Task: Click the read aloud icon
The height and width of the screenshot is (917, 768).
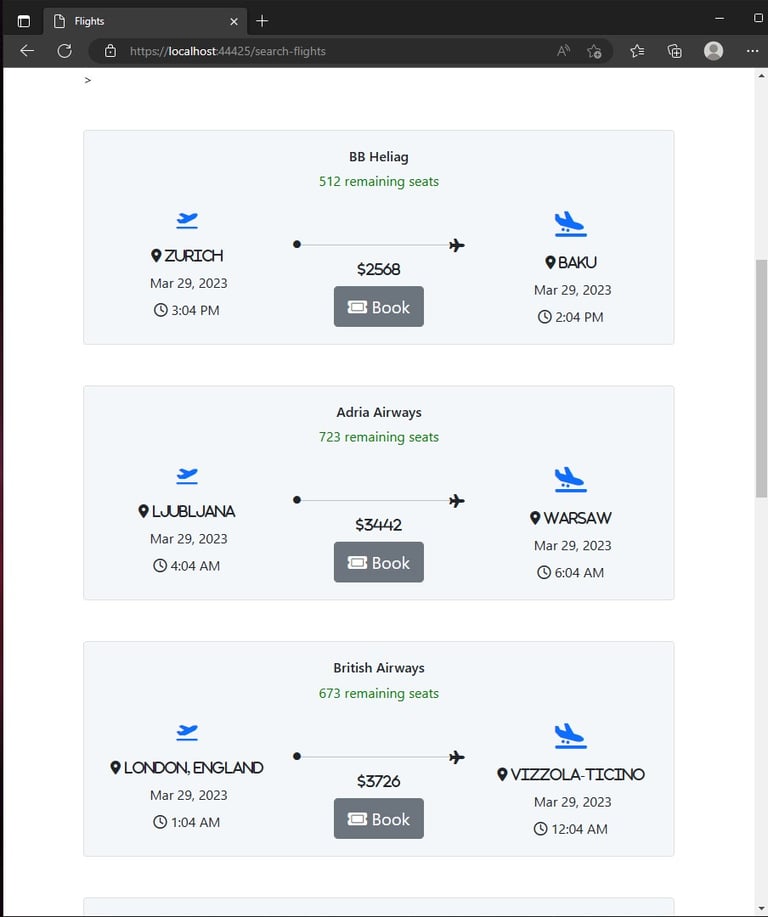Action: (563, 51)
